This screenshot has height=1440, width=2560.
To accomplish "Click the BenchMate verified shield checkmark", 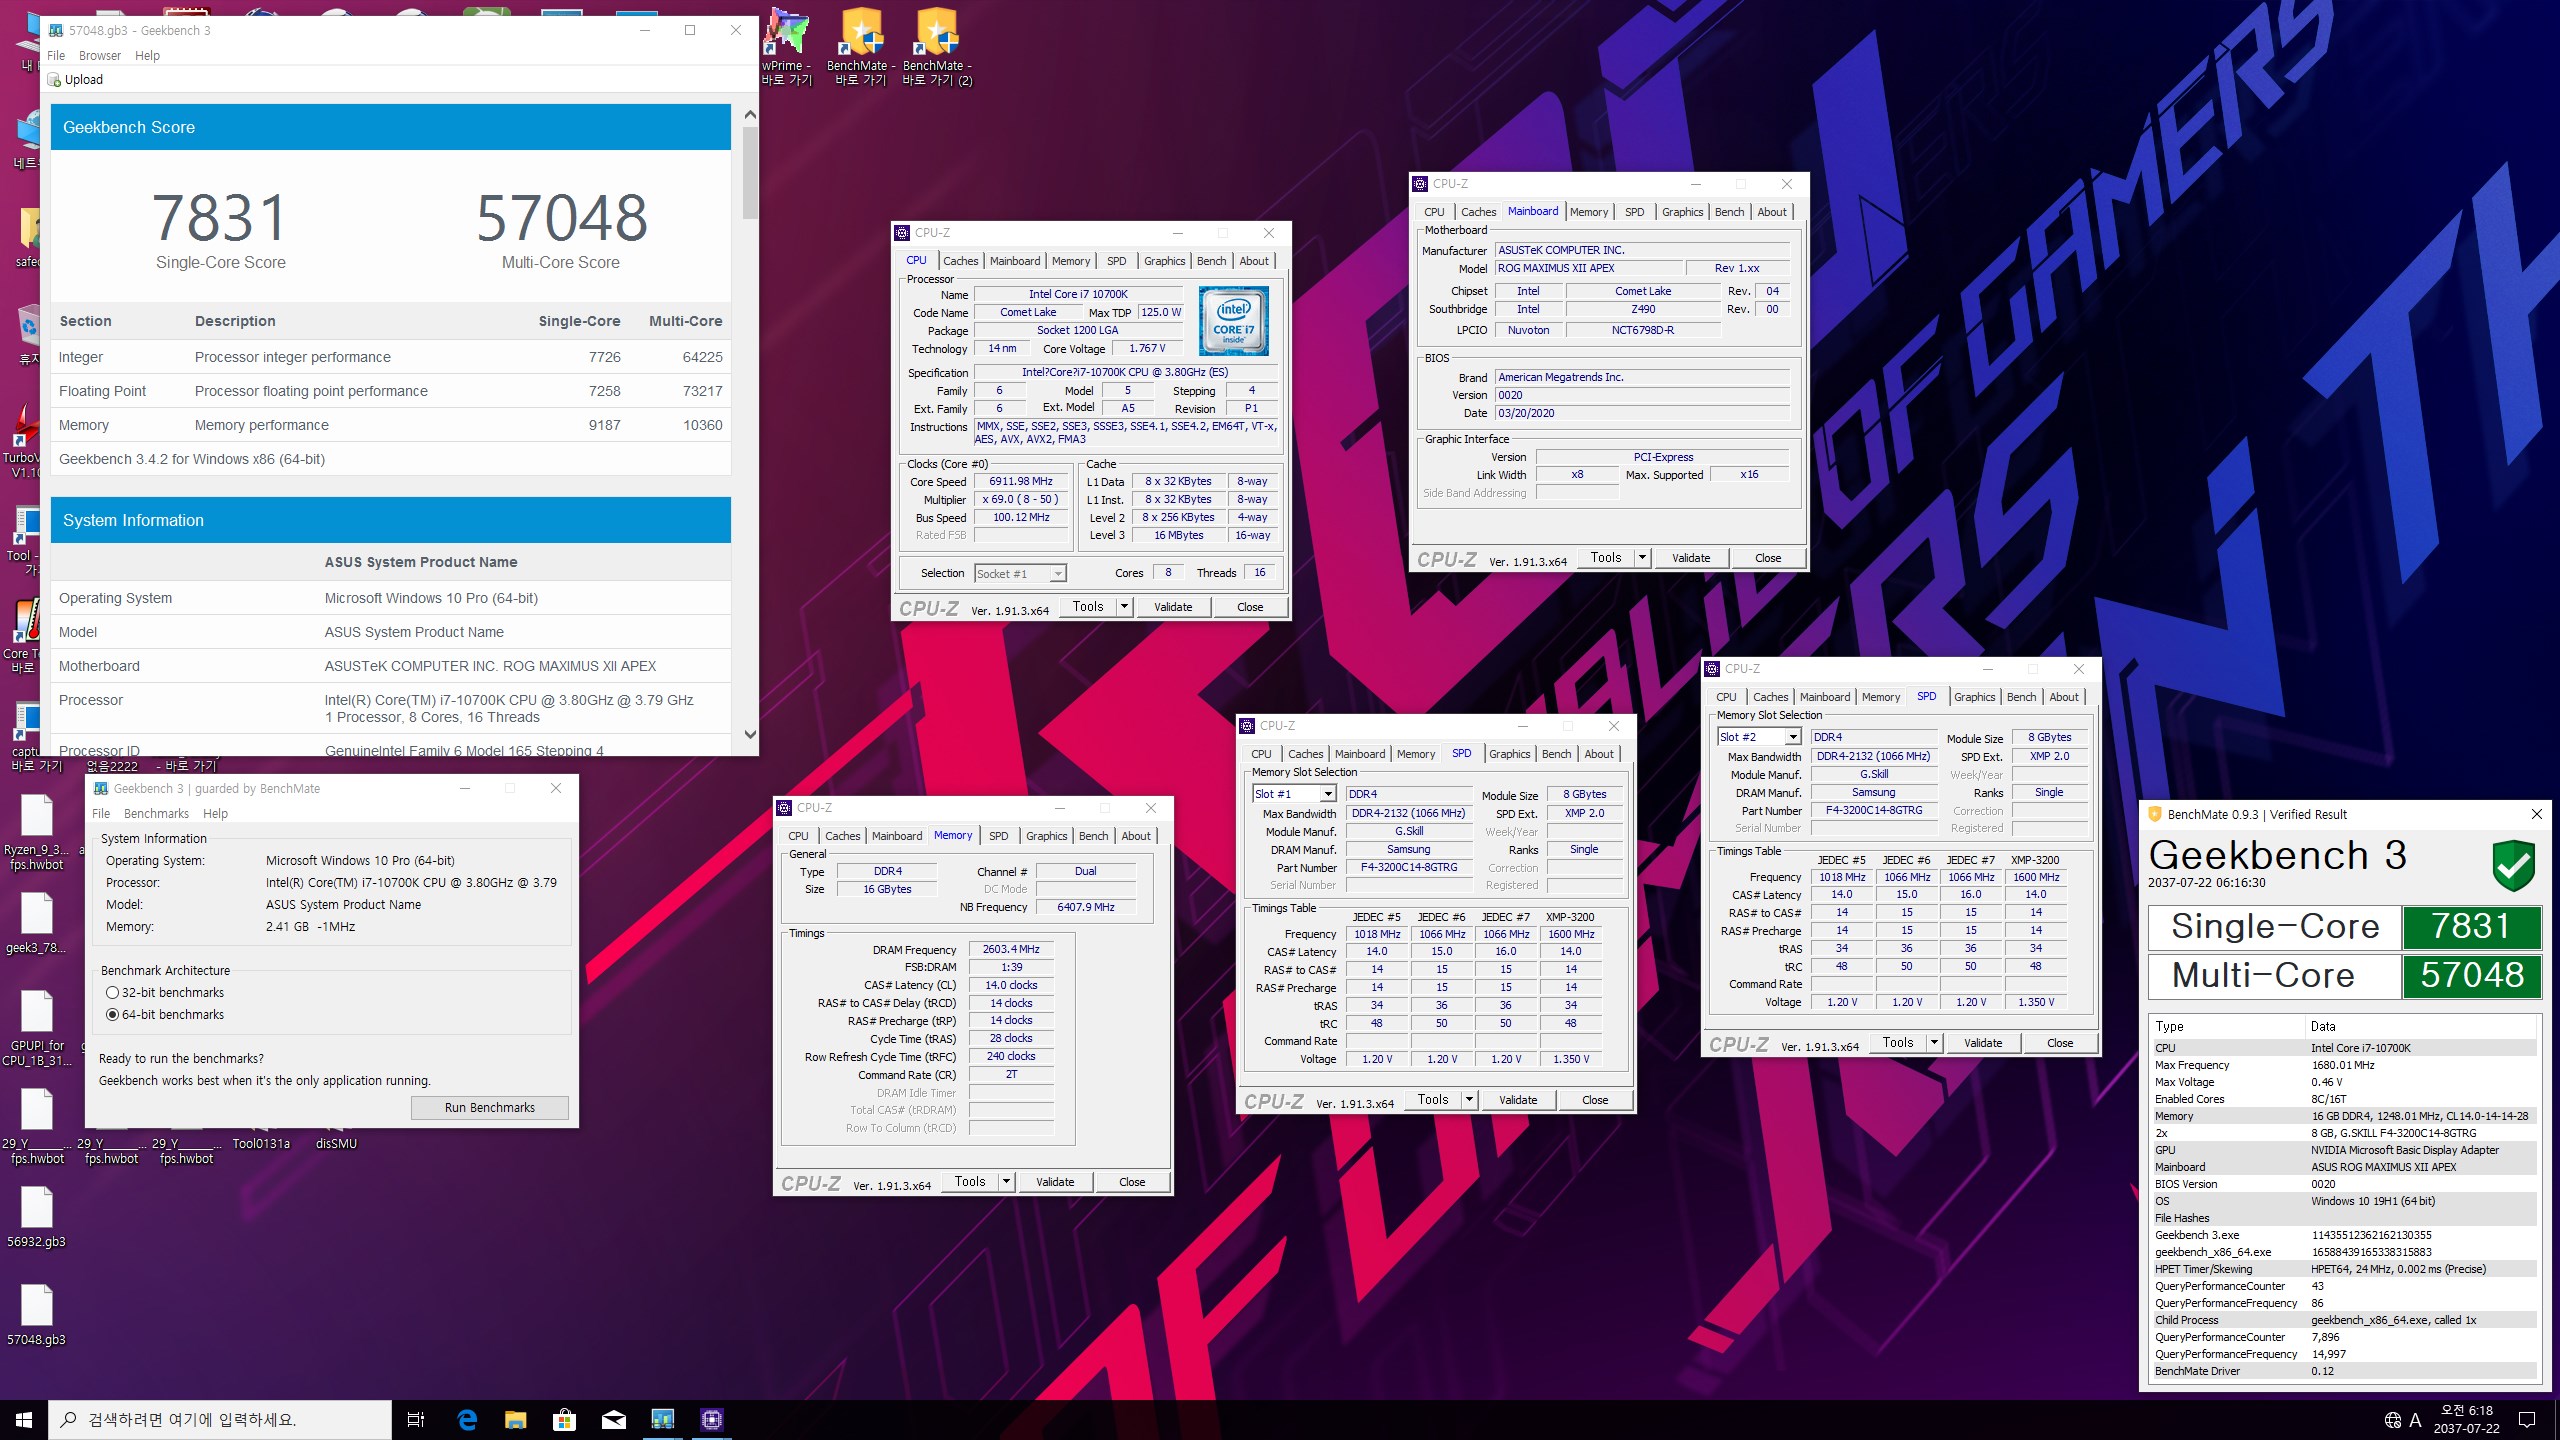I will point(2513,865).
